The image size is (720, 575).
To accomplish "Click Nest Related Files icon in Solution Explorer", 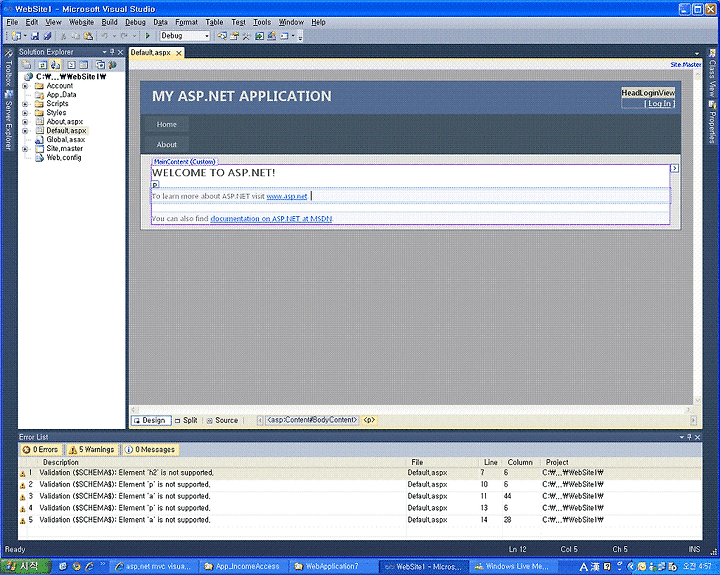I will coord(55,65).
